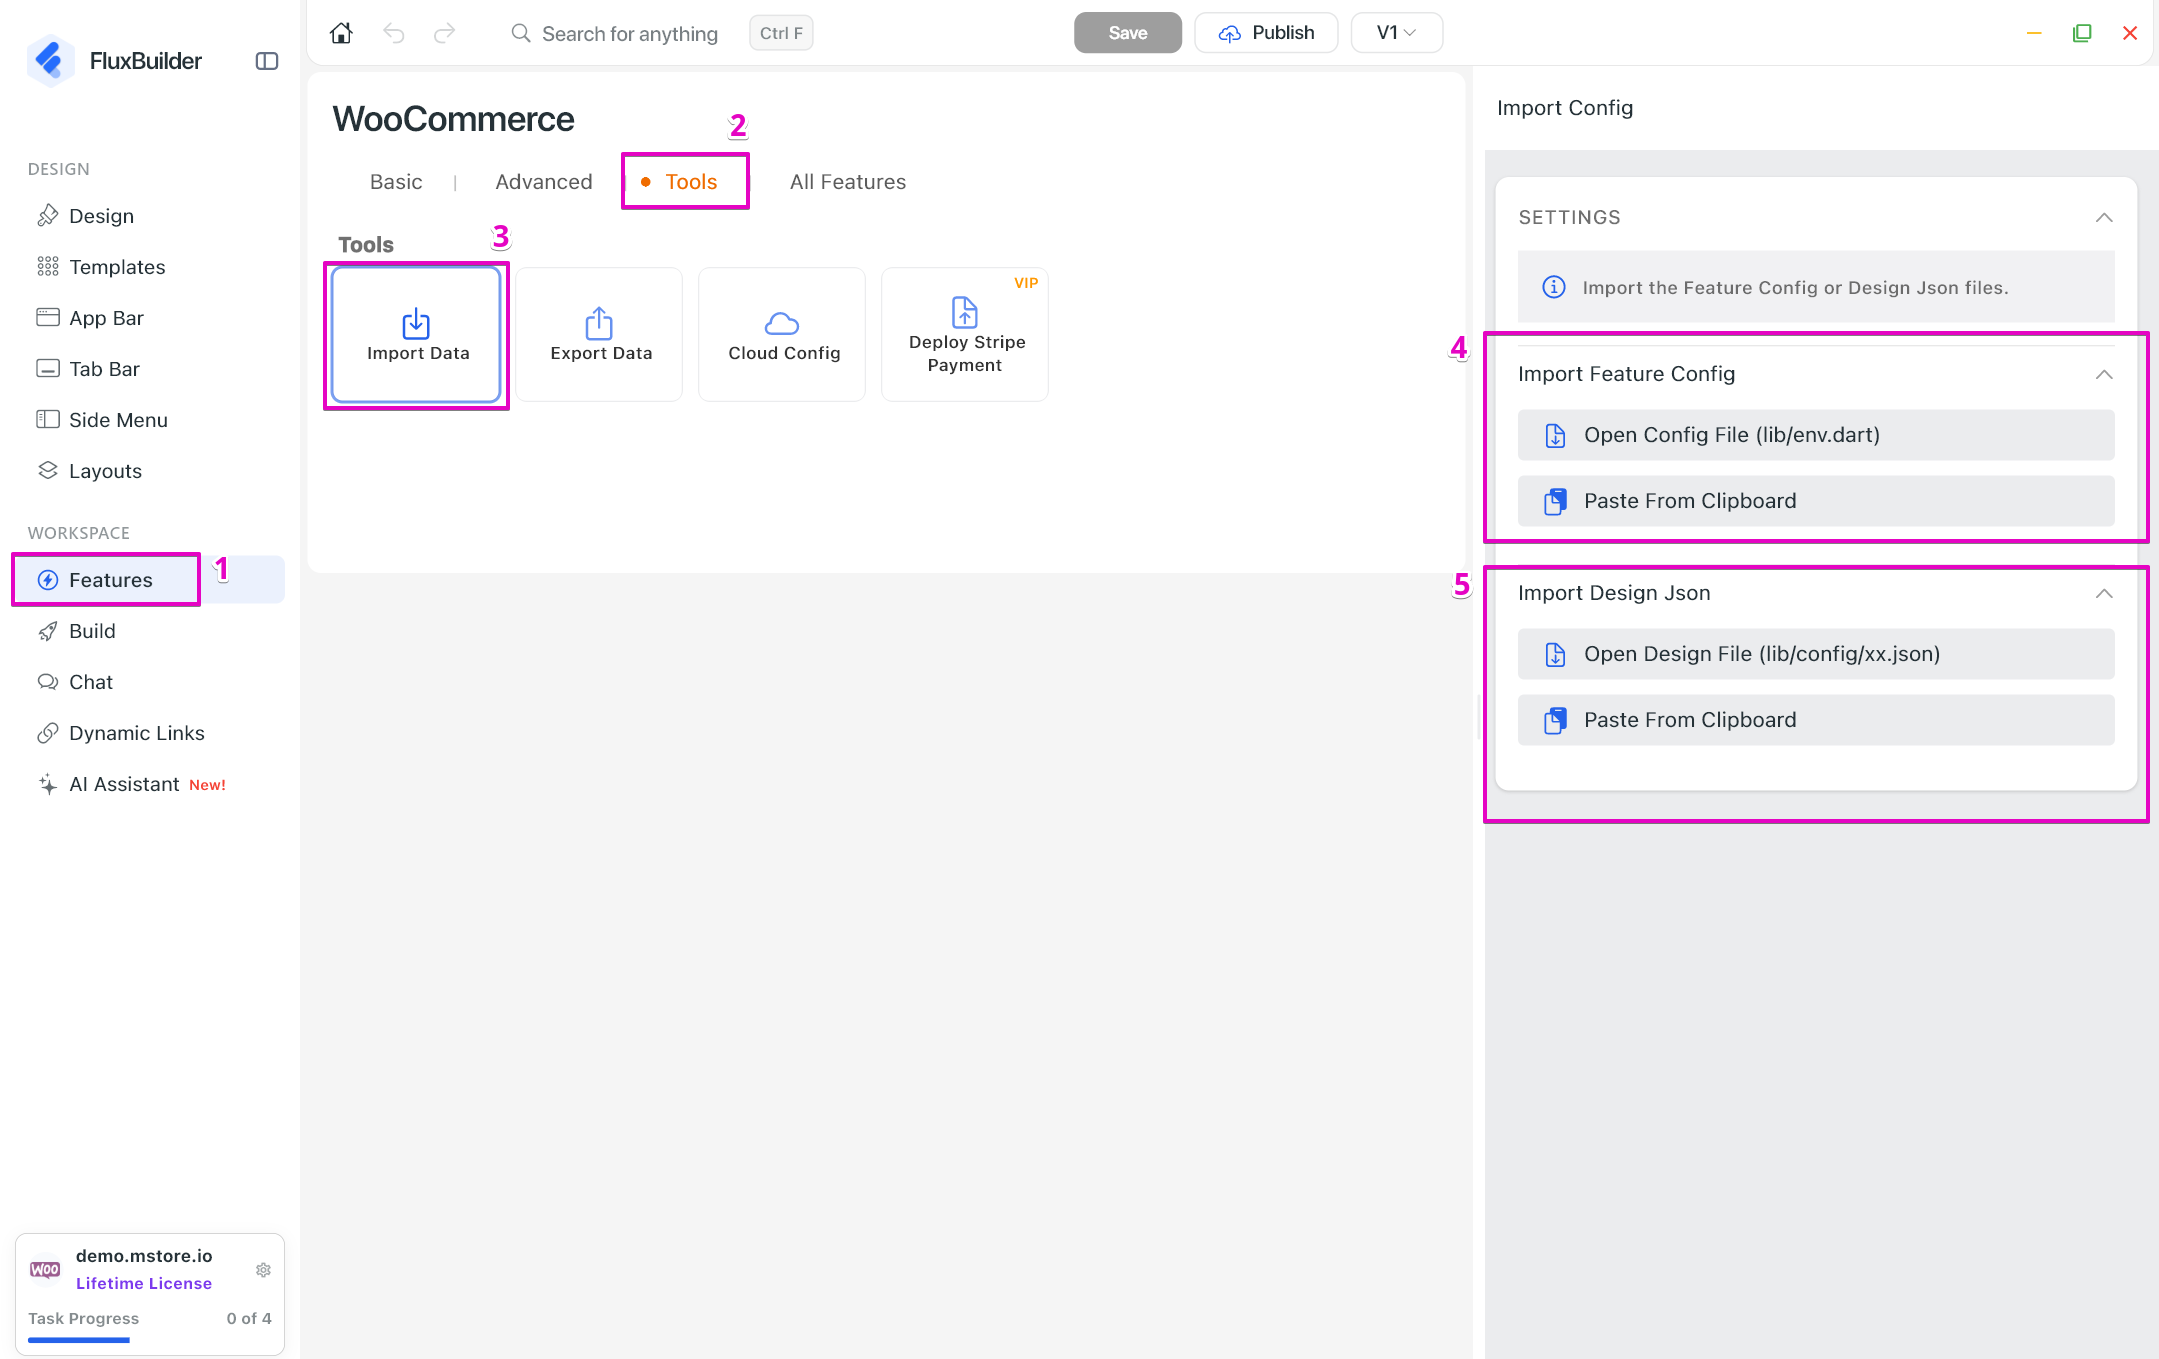
Task: Click the FluxBuilder logo icon
Action: tap(50, 60)
